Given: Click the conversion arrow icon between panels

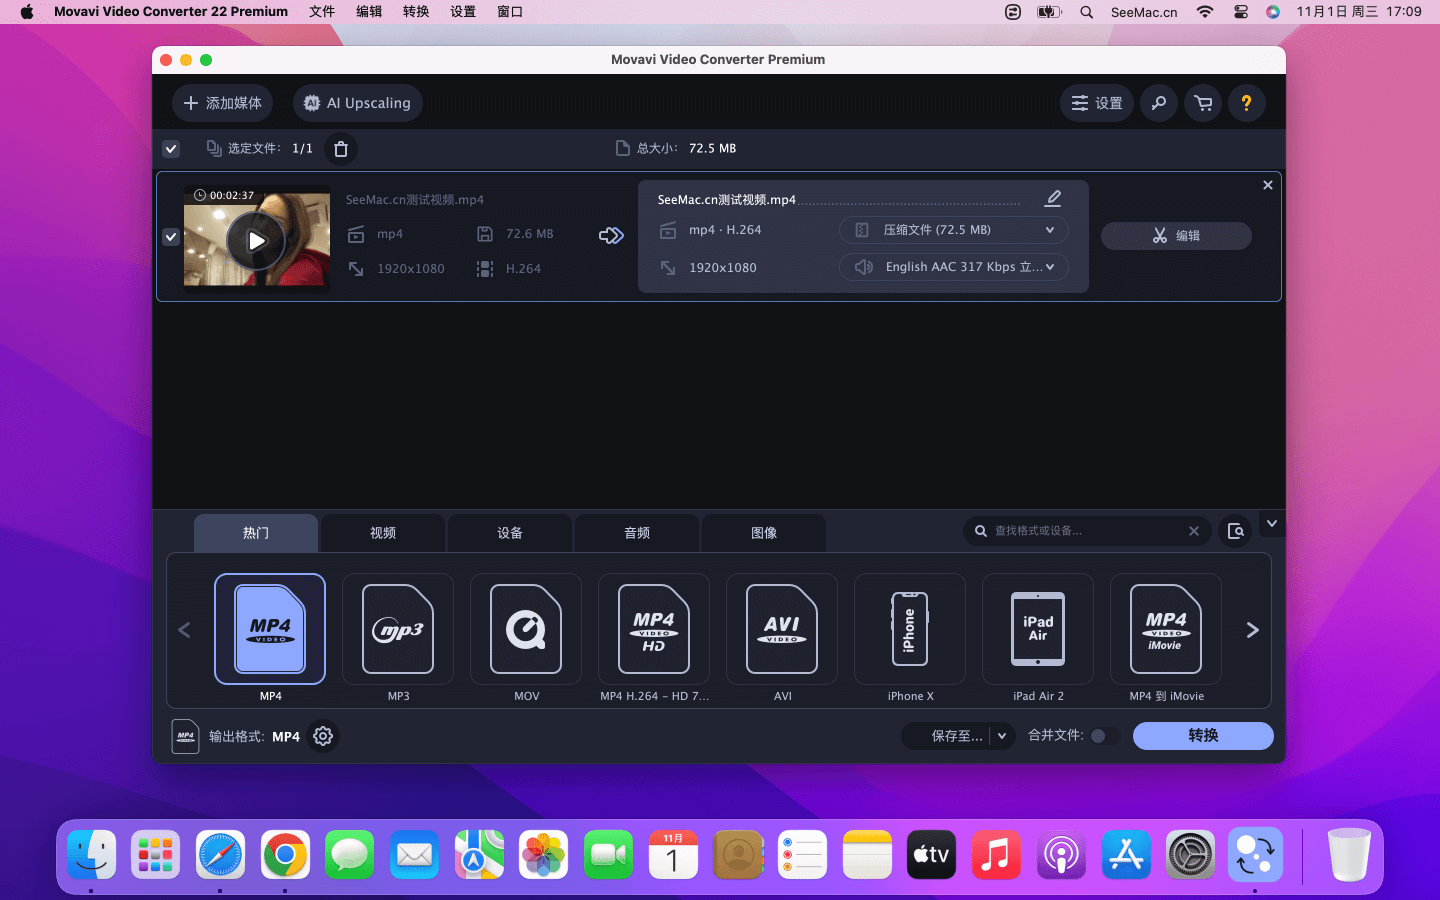Looking at the screenshot, I should [611, 236].
